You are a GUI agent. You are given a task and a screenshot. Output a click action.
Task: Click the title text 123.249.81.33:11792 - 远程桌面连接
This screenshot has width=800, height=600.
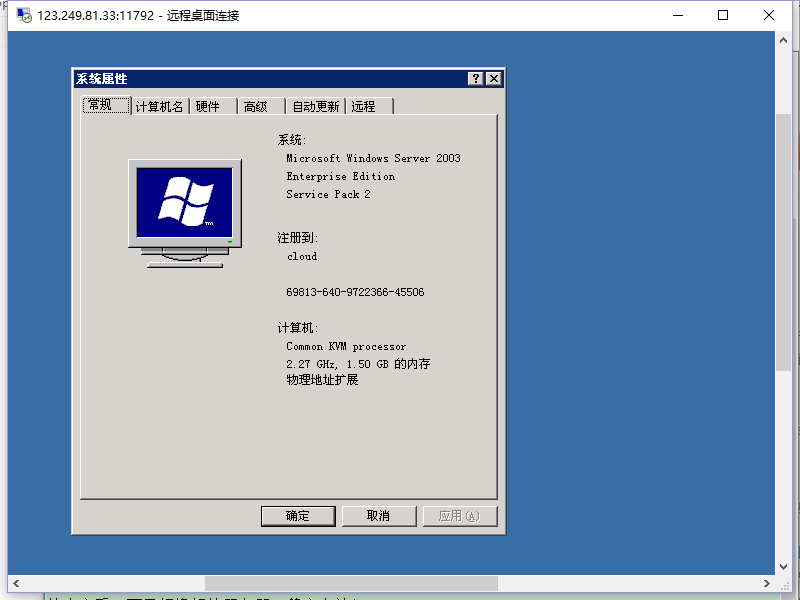[138, 16]
